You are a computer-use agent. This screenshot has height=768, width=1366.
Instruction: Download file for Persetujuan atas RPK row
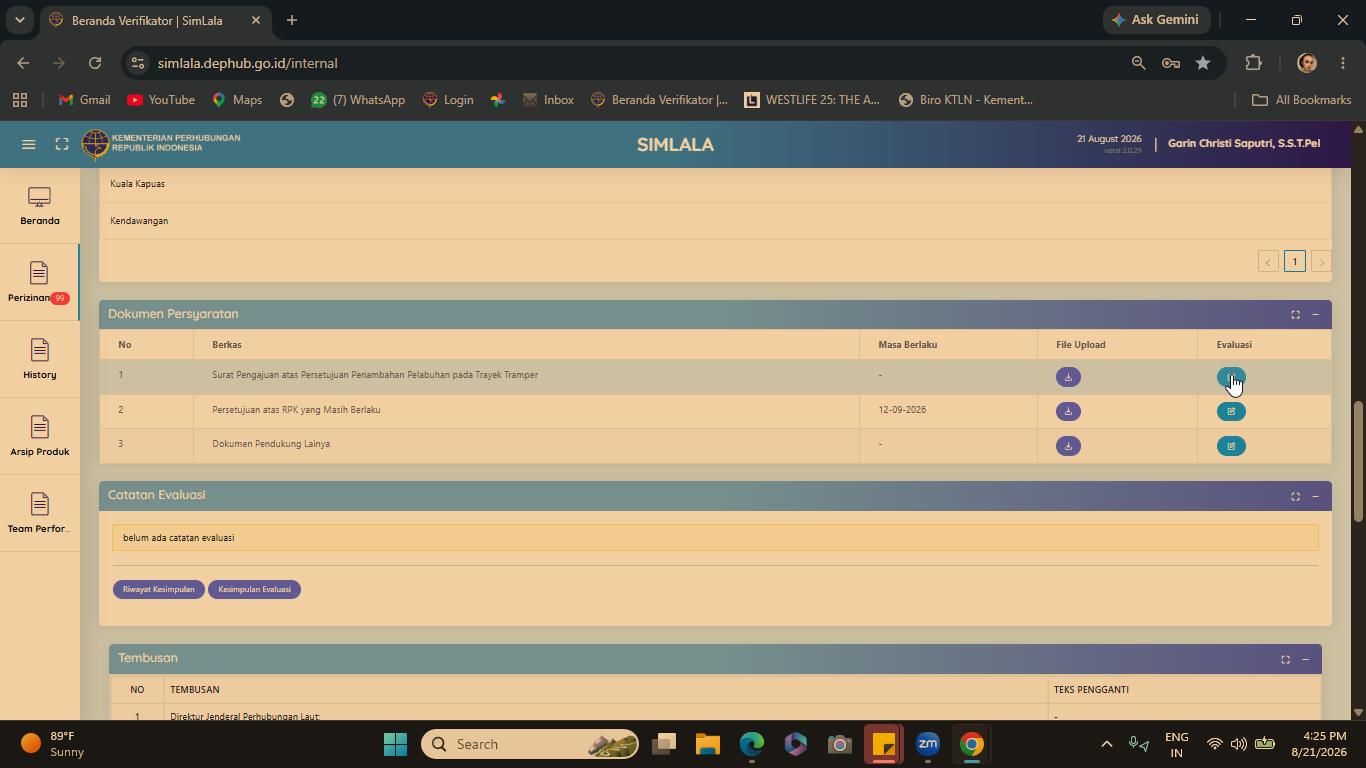pos(1068,411)
